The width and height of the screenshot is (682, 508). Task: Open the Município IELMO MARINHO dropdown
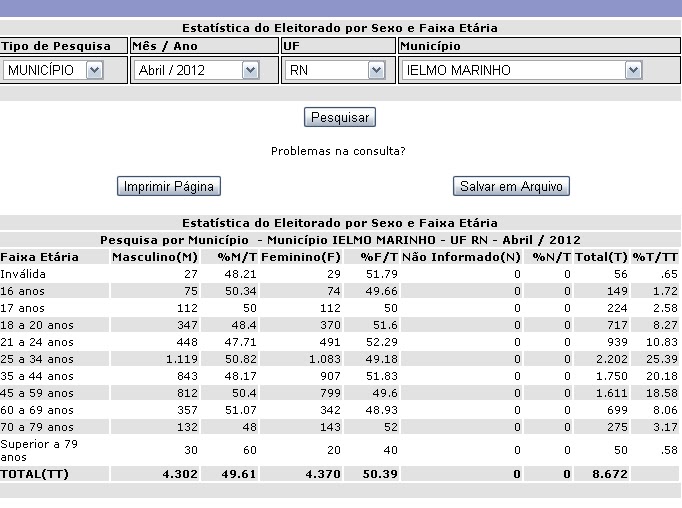[522, 70]
